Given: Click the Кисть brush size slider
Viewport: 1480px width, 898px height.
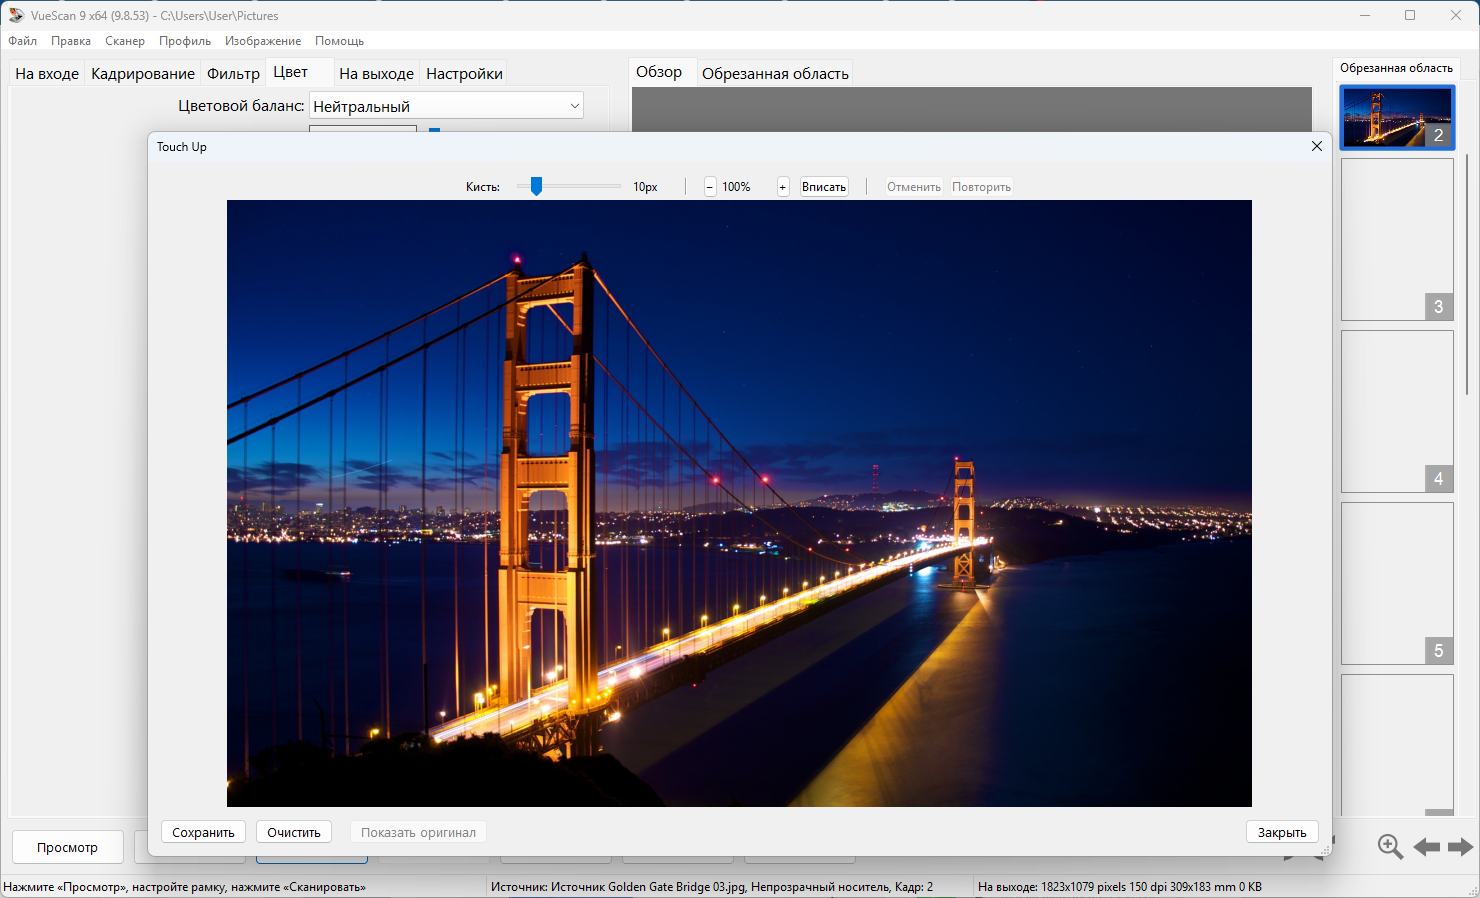Looking at the screenshot, I should [x=537, y=186].
